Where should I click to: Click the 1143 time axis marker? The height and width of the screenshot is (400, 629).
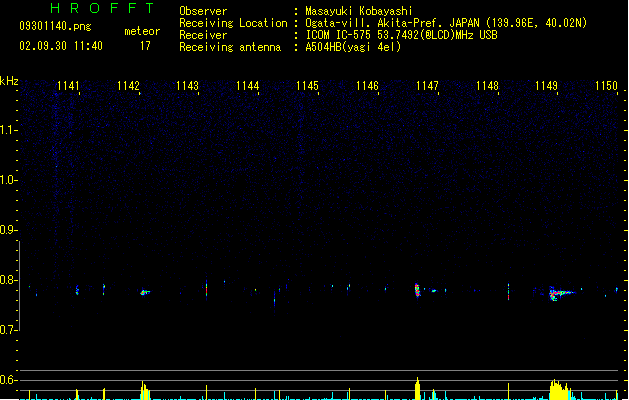[188, 86]
